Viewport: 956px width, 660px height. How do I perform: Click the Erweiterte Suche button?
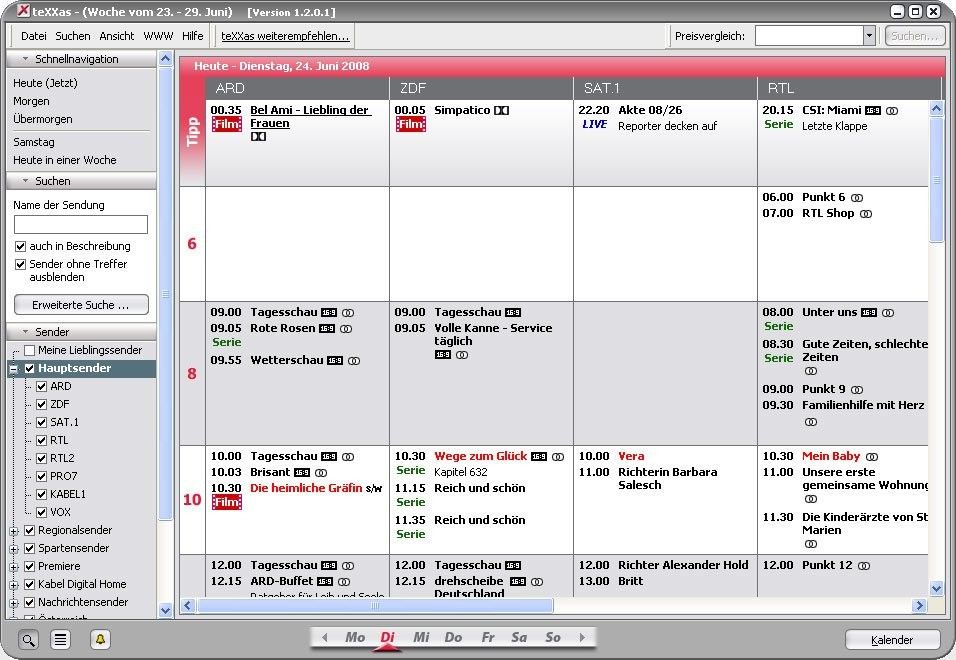point(81,304)
